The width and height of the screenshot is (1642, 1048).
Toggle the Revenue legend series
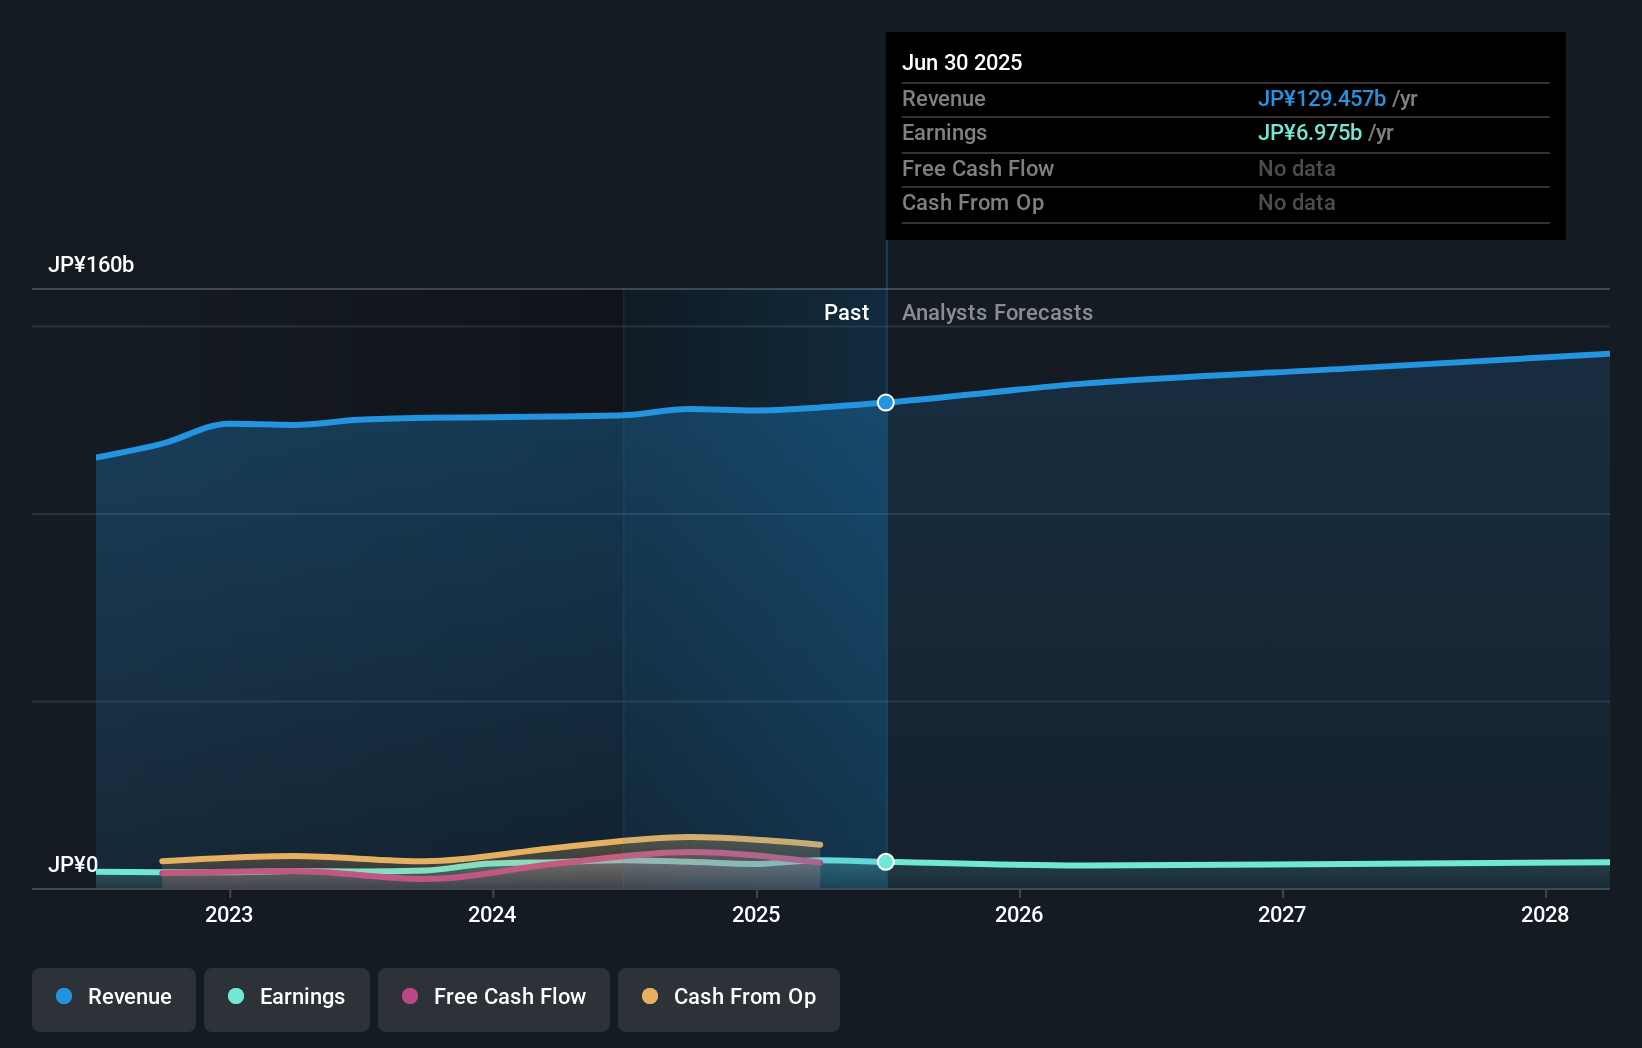114,999
